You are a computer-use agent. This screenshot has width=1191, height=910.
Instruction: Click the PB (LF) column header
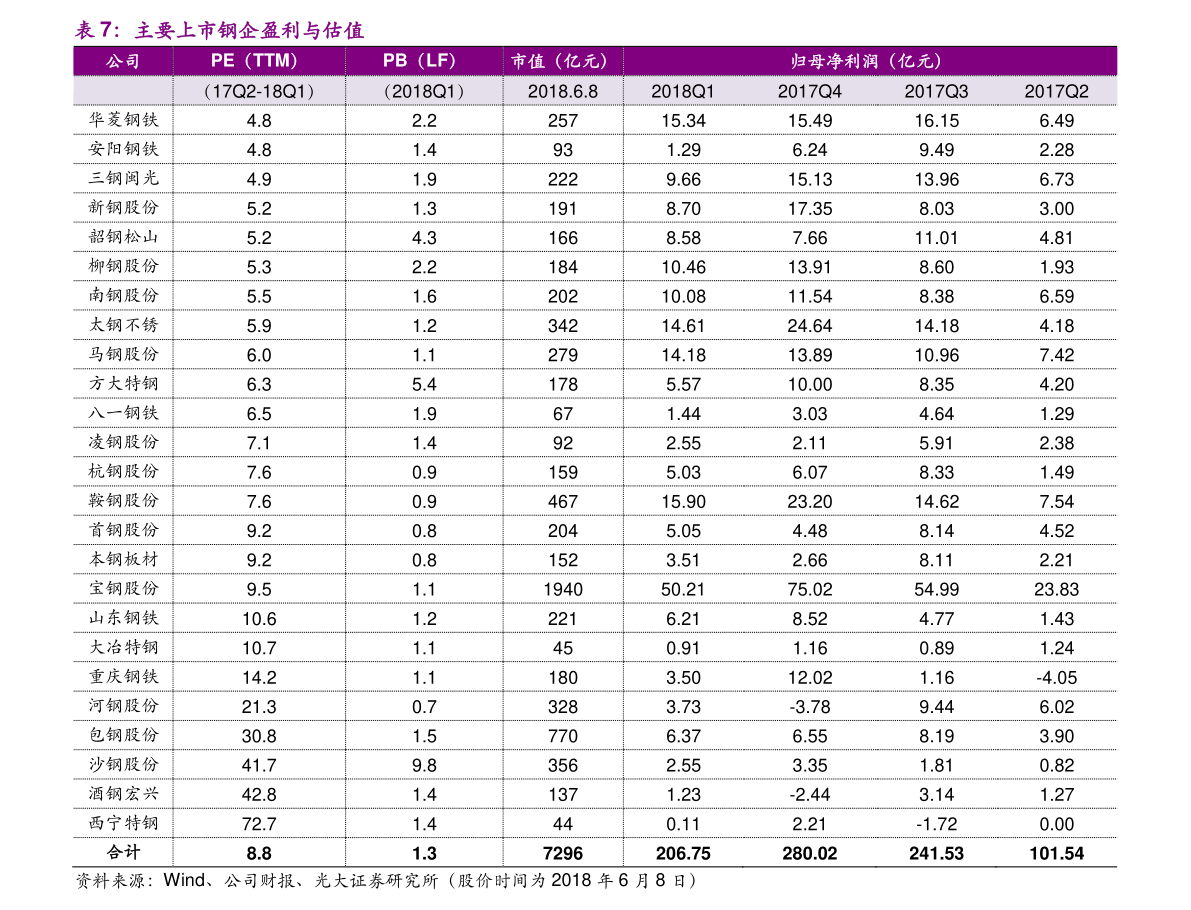[424, 61]
